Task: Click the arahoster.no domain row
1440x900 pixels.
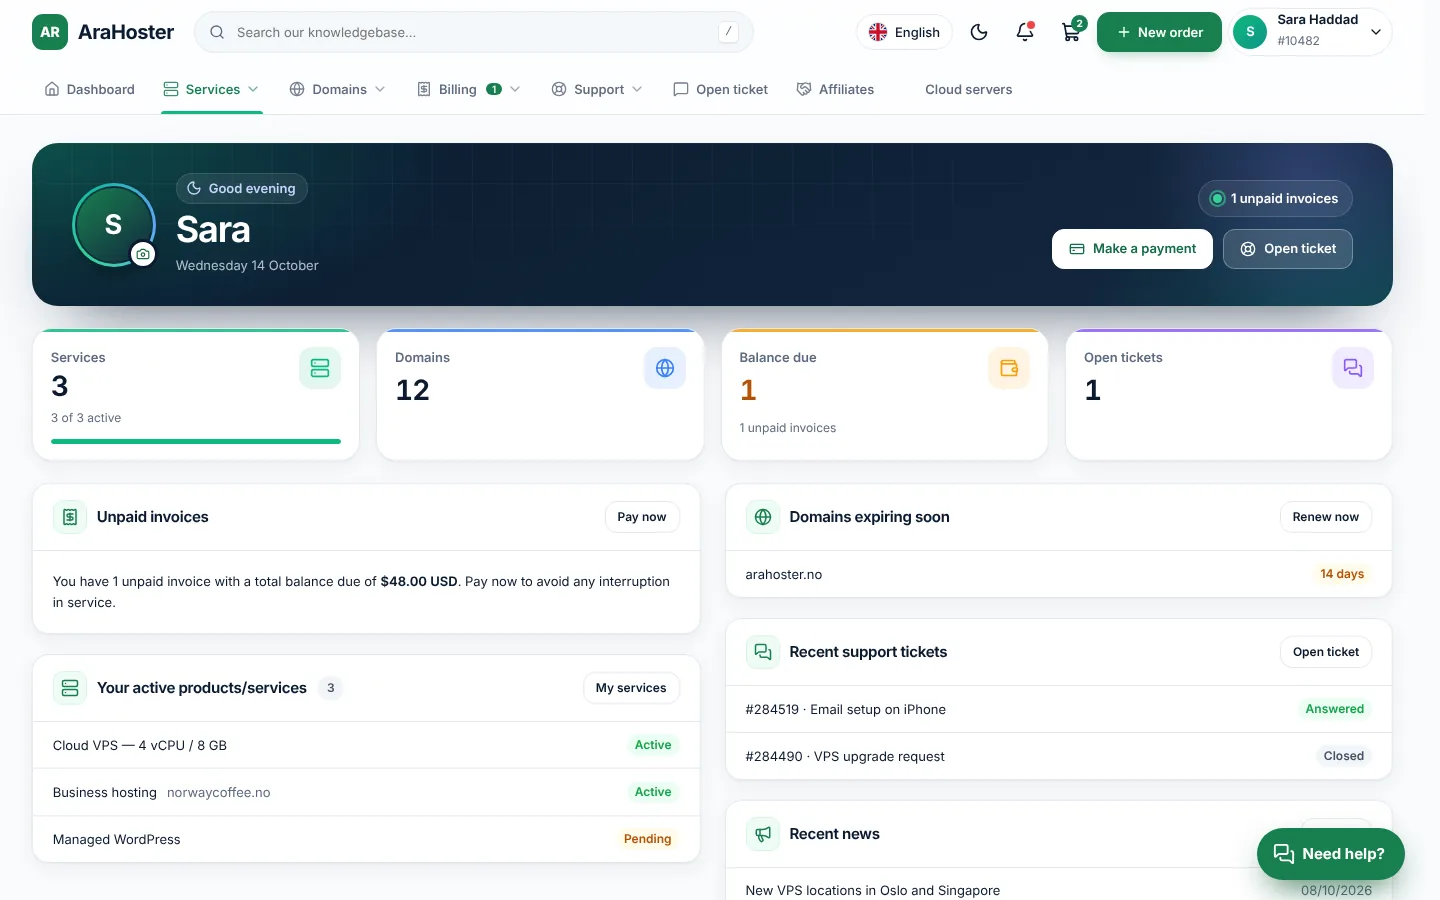Action: [x=1059, y=574]
